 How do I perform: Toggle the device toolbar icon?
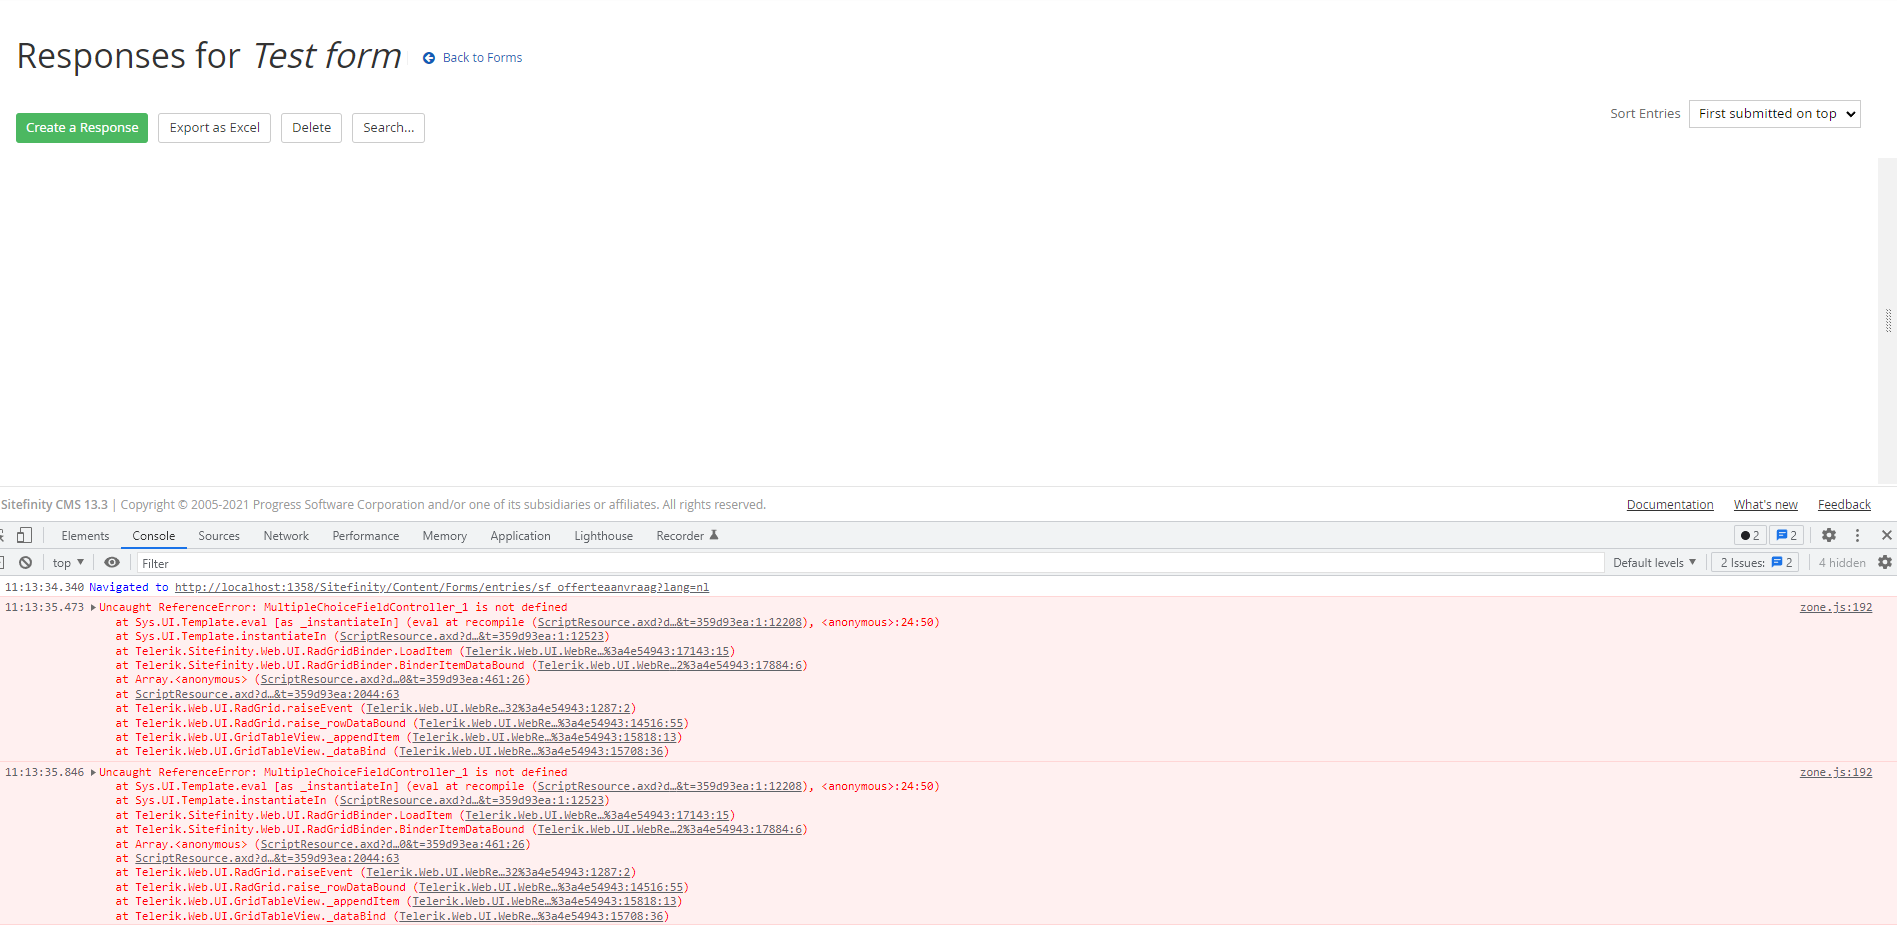click(x=25, y=535)
